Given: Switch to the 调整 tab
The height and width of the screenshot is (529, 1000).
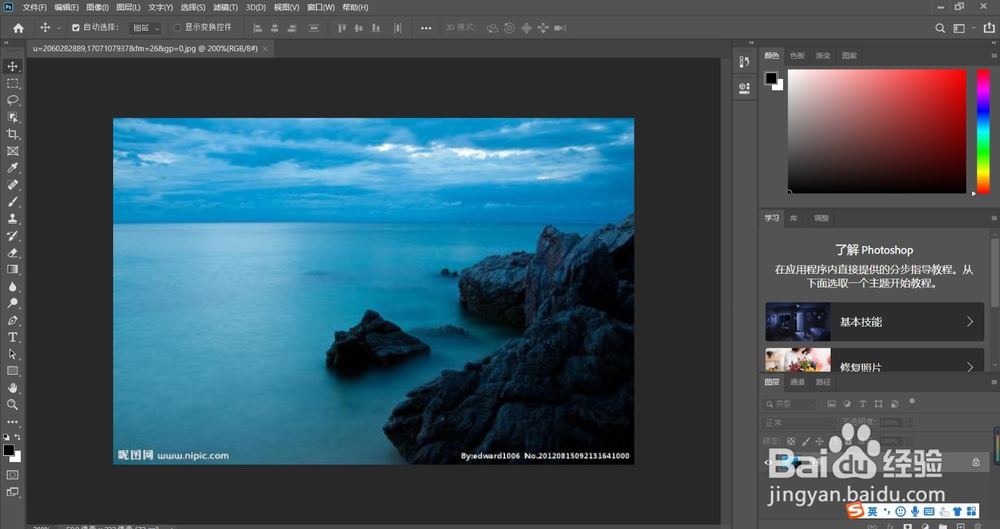Looking at the screenshot, I should 821,218.
